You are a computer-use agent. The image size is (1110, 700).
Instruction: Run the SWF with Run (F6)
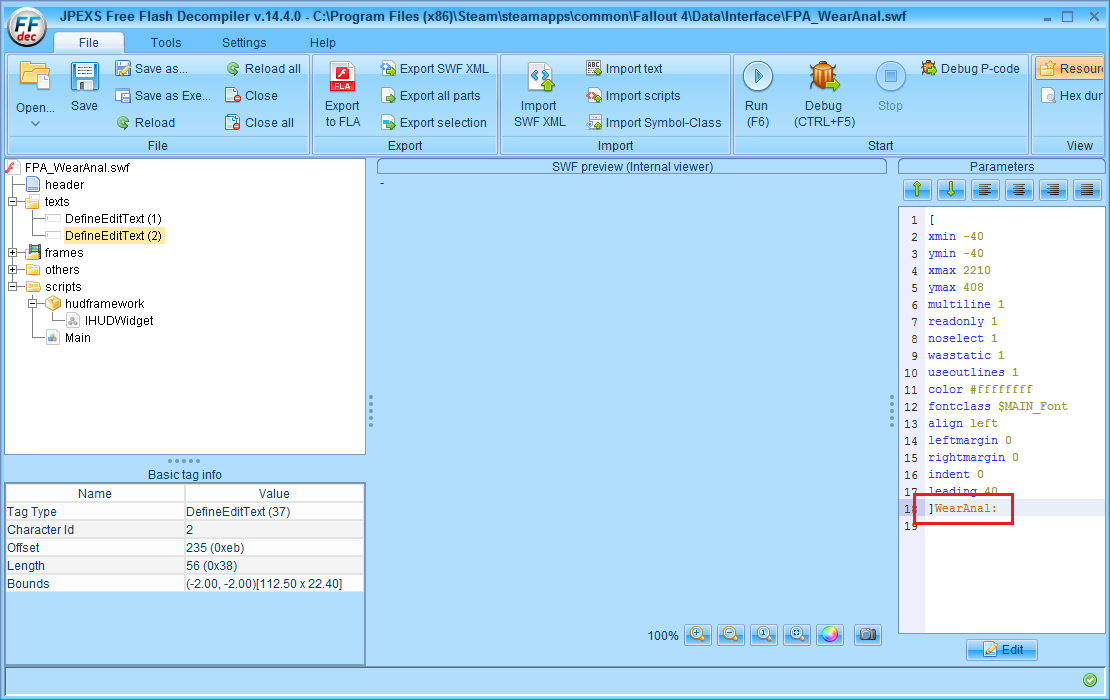click(757, 76)
